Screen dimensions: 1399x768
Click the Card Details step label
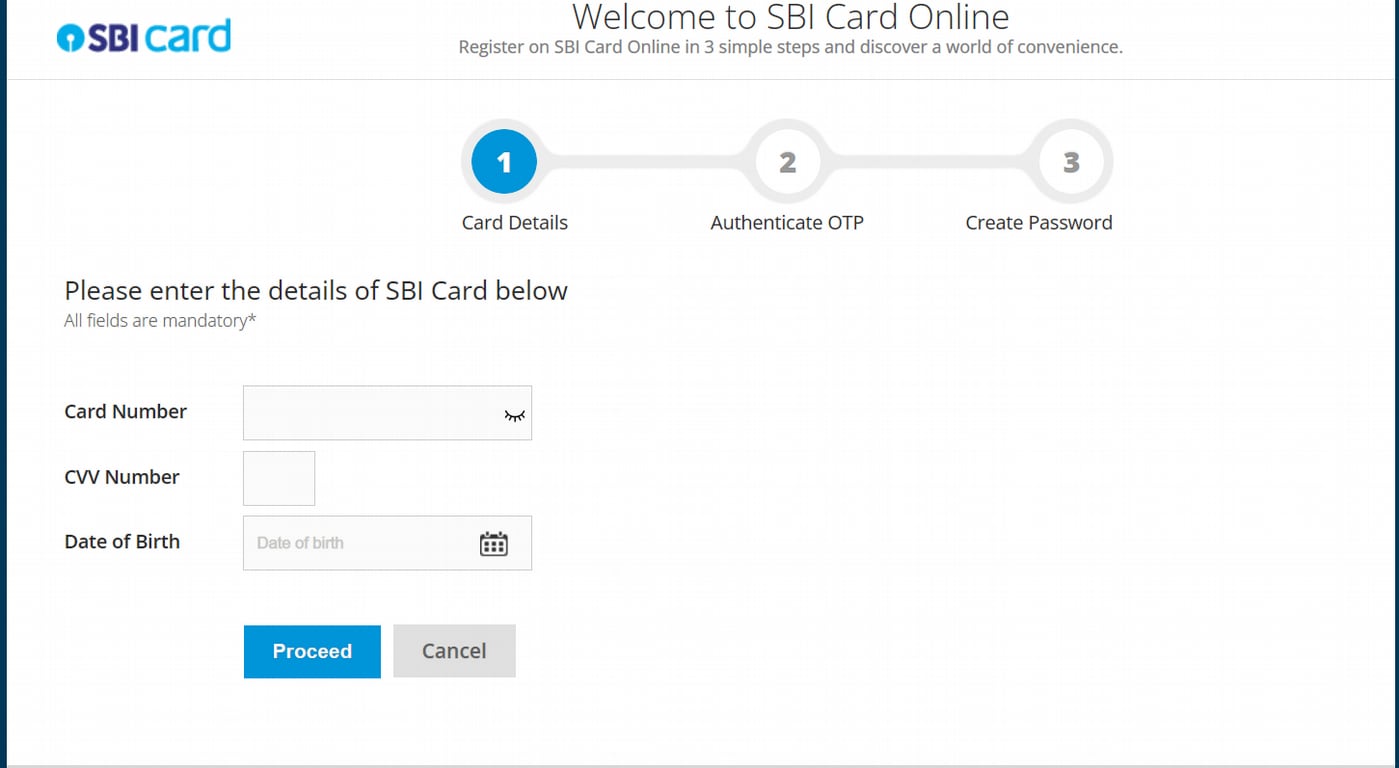[x=514, y=222]
